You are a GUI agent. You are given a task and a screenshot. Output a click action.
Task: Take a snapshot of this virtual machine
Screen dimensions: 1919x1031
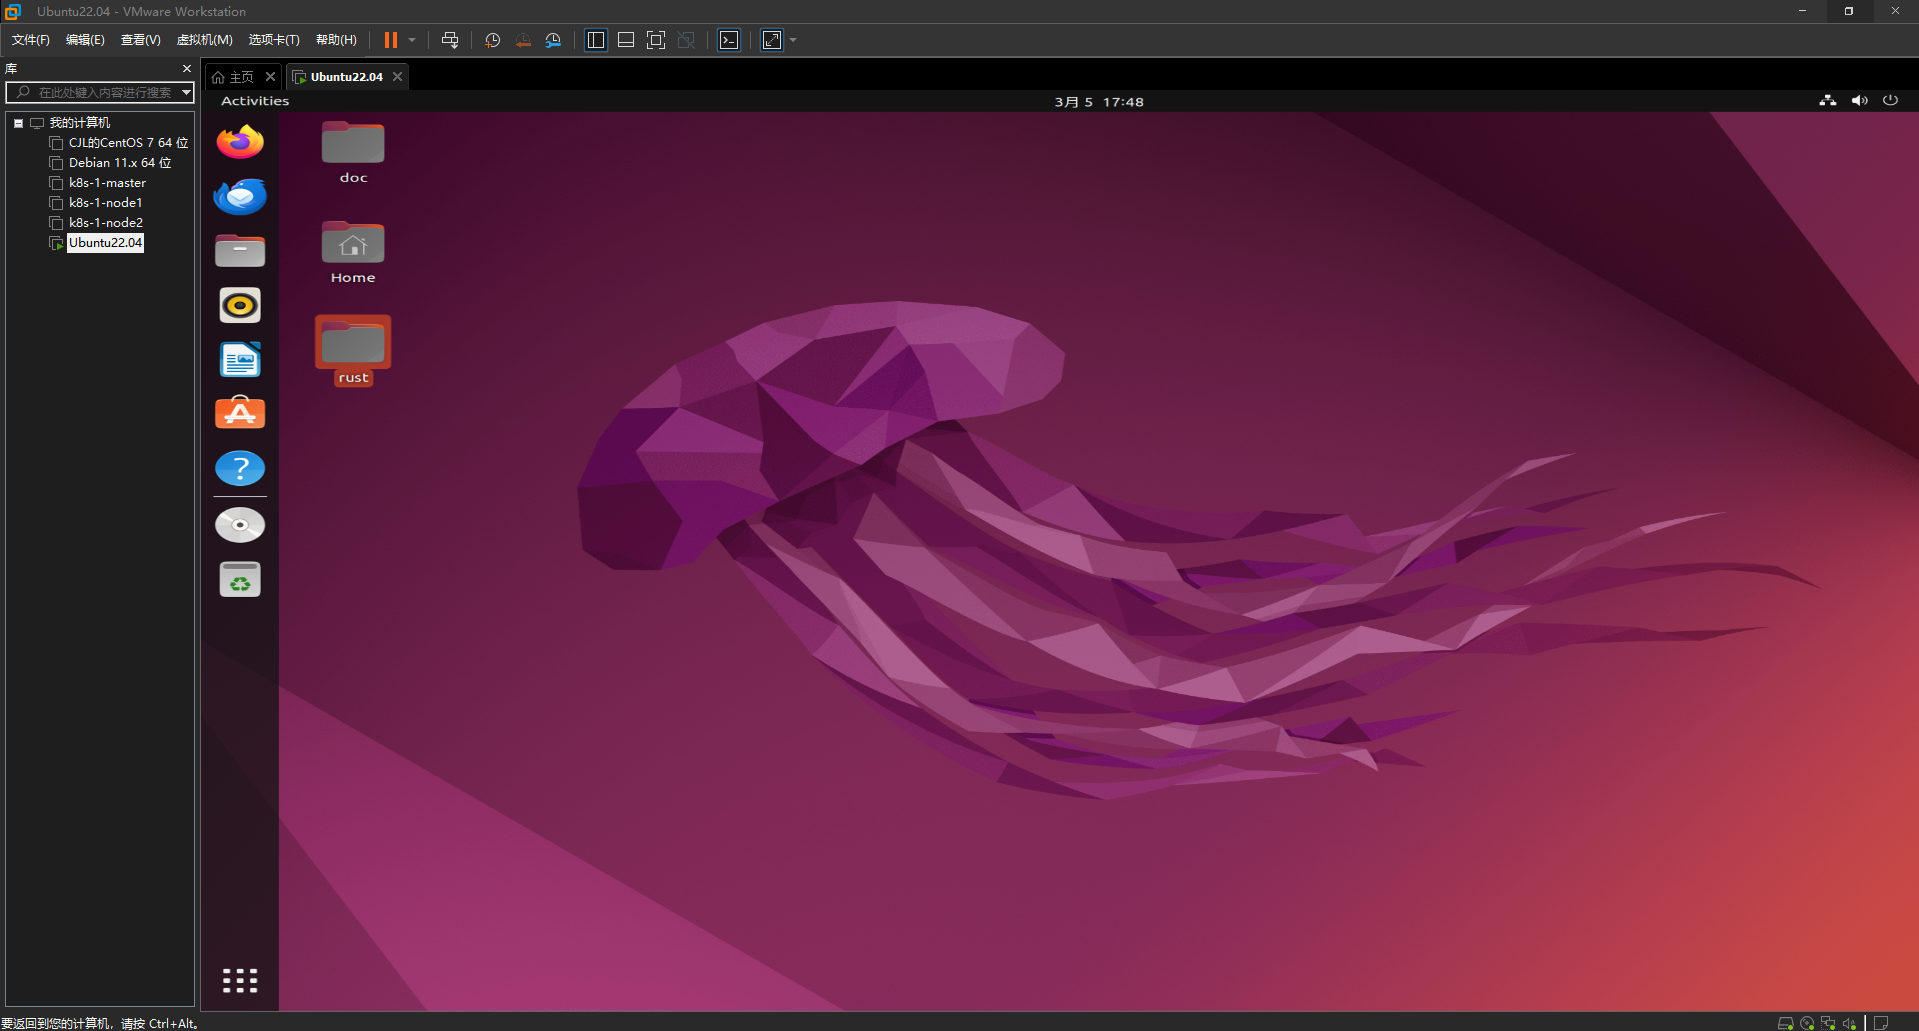coord(492,40)
